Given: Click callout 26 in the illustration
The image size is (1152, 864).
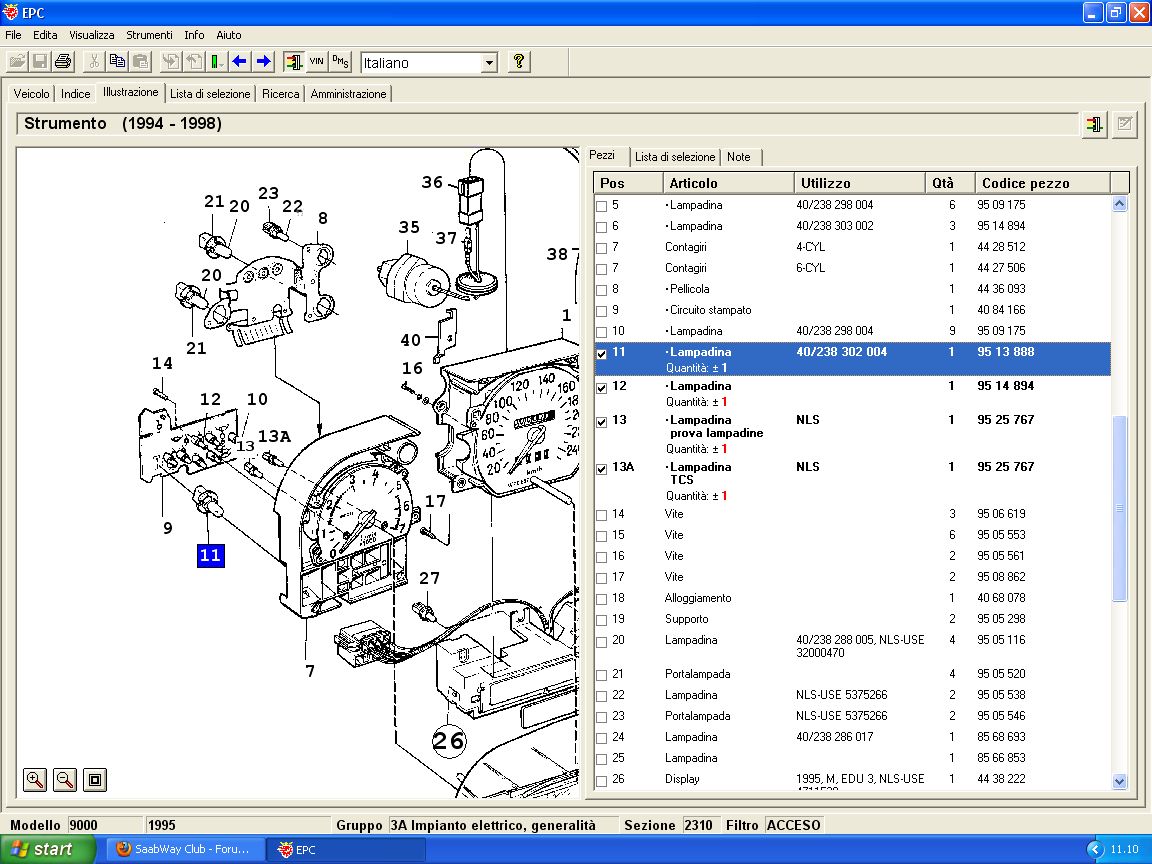Looking at the screenshot, I should [448, 741].
